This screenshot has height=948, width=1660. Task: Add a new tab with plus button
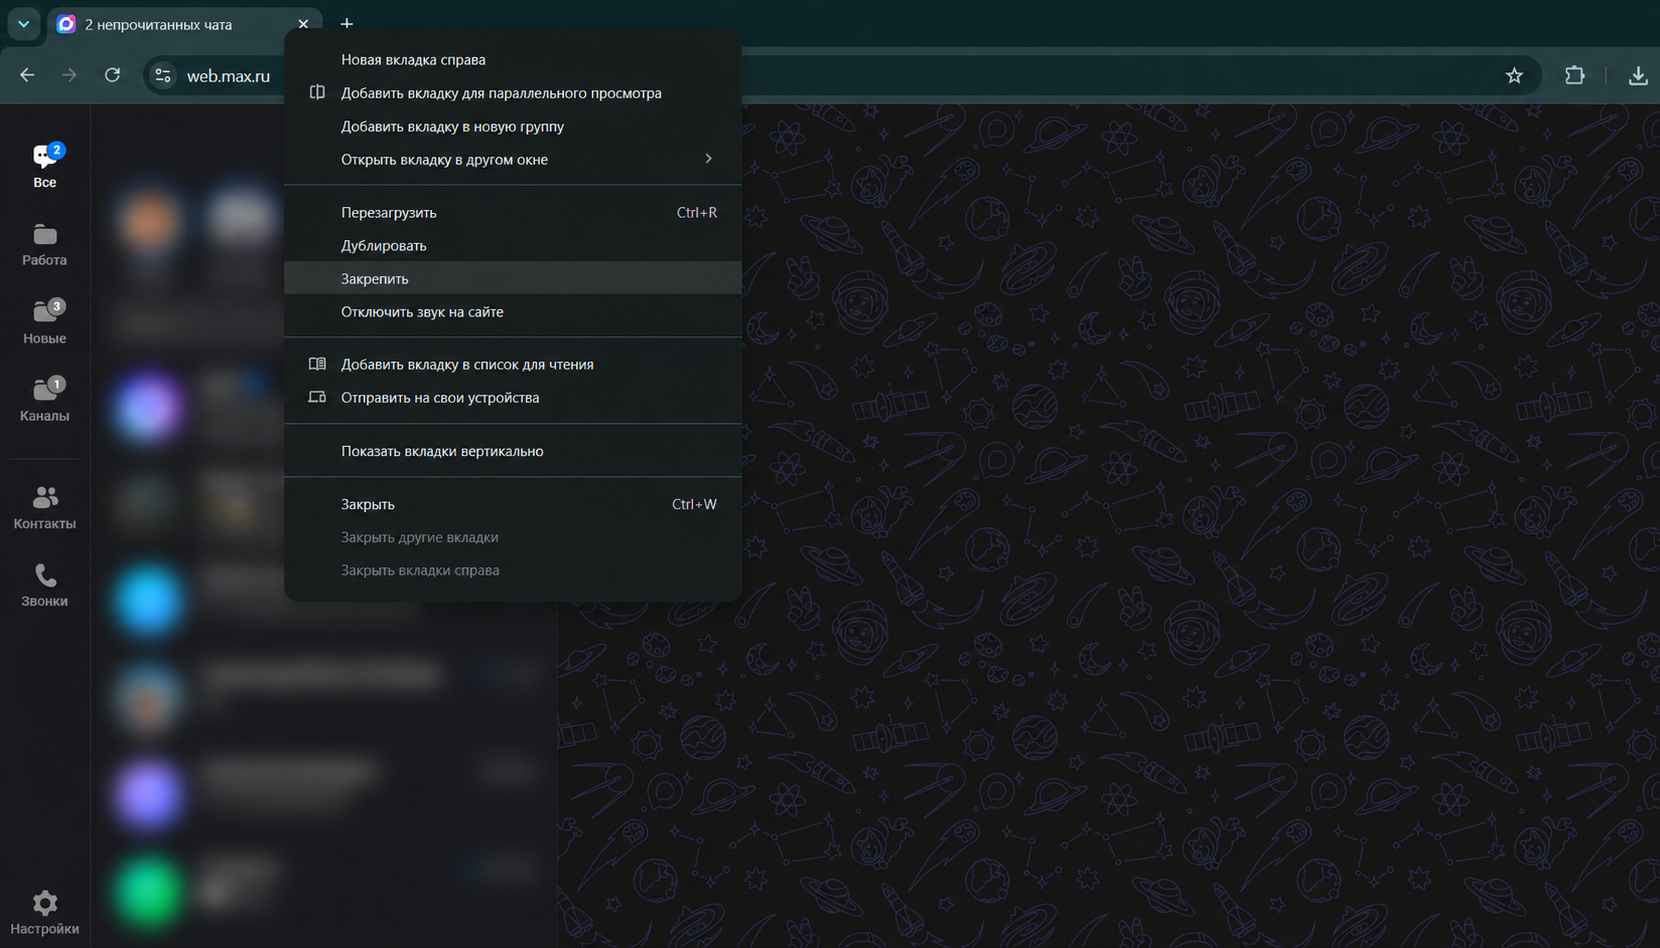[x=347, y=23]
